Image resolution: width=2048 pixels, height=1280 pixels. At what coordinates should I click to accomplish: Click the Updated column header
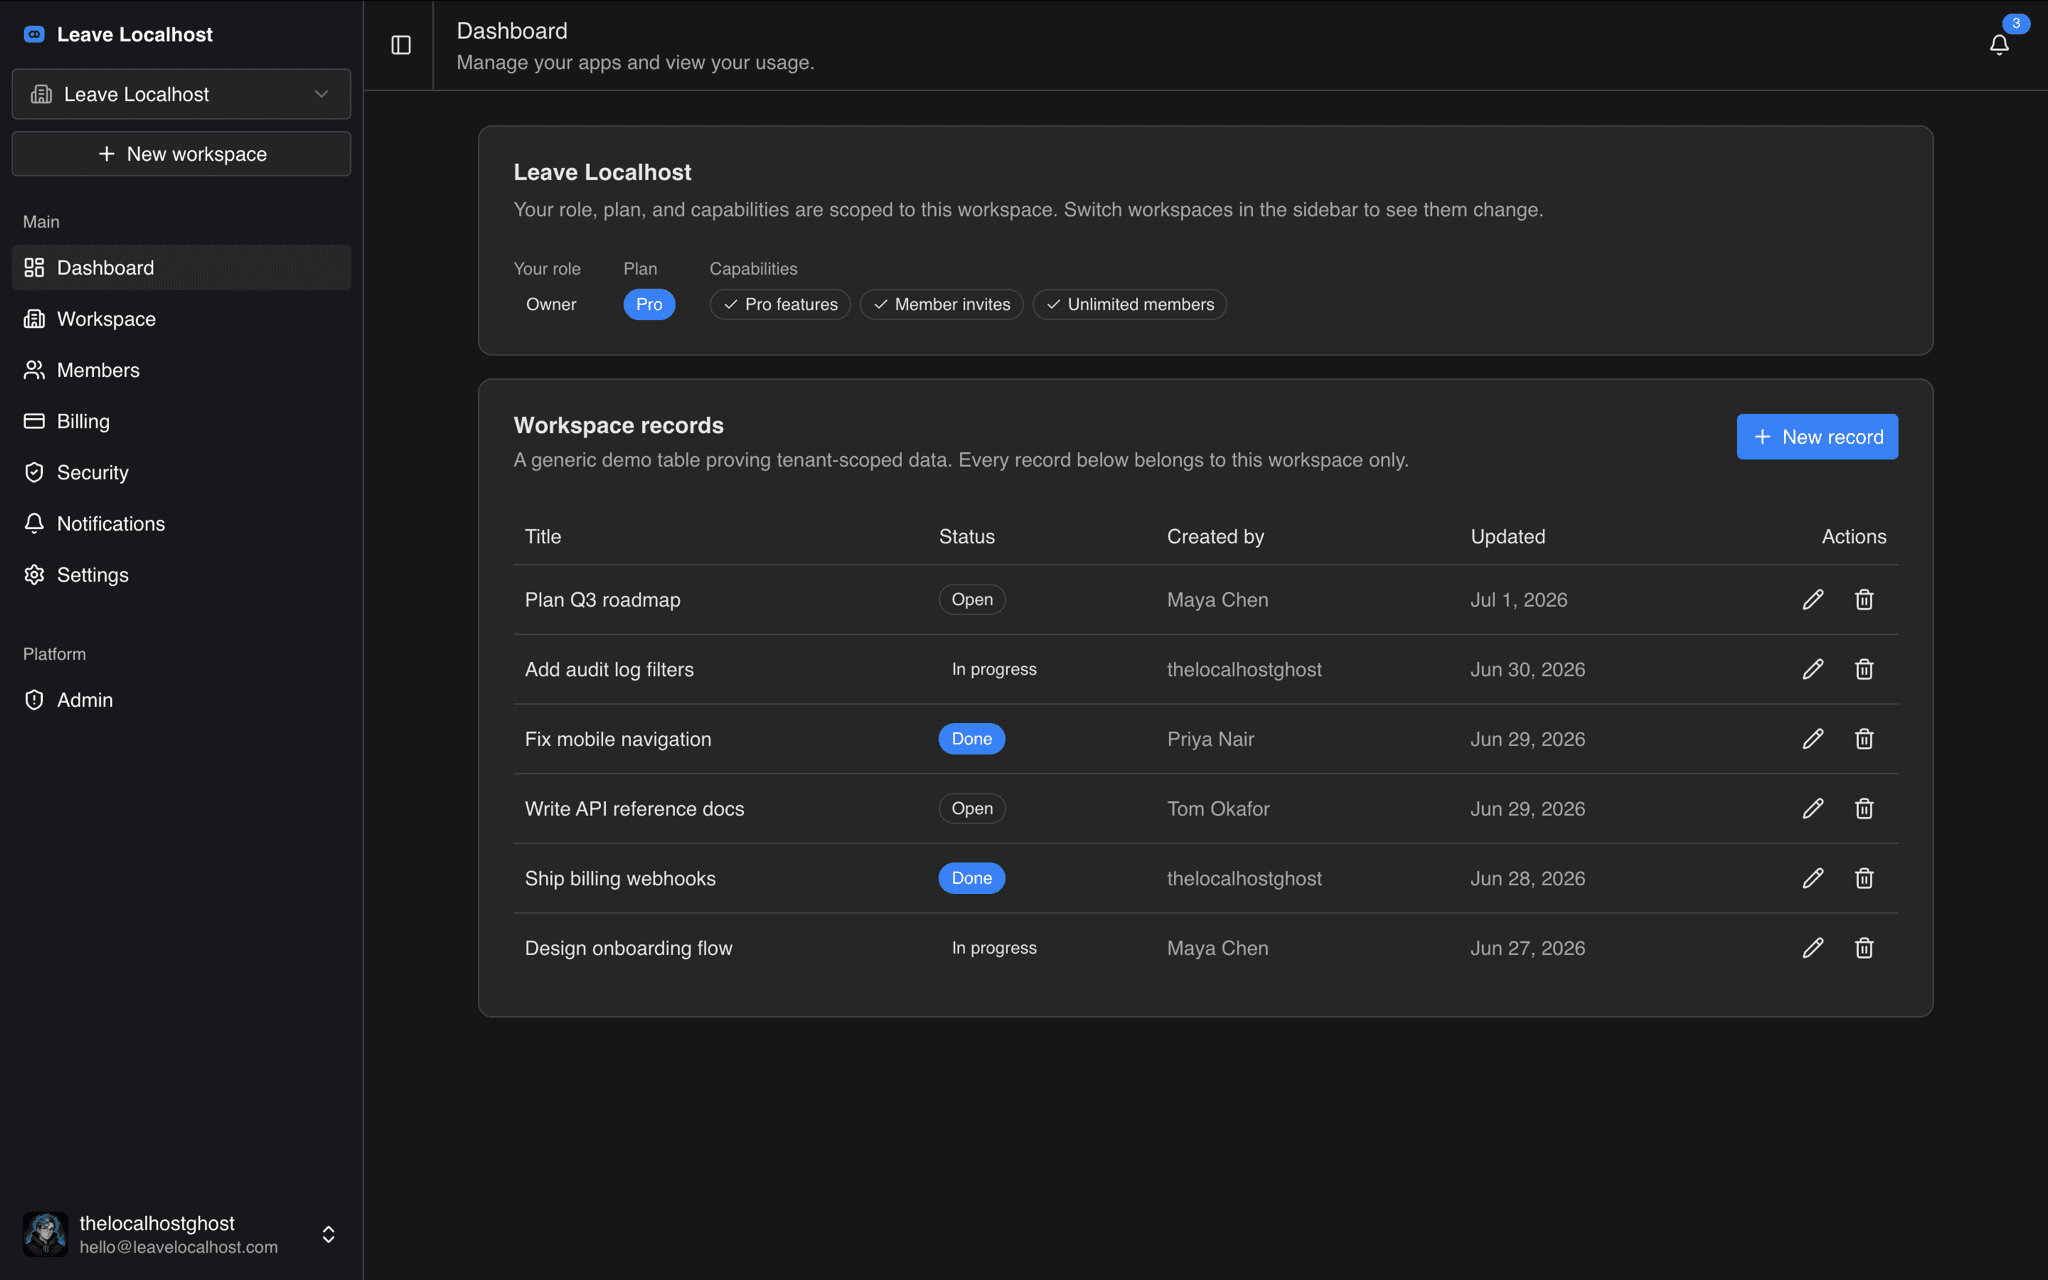1507,537
